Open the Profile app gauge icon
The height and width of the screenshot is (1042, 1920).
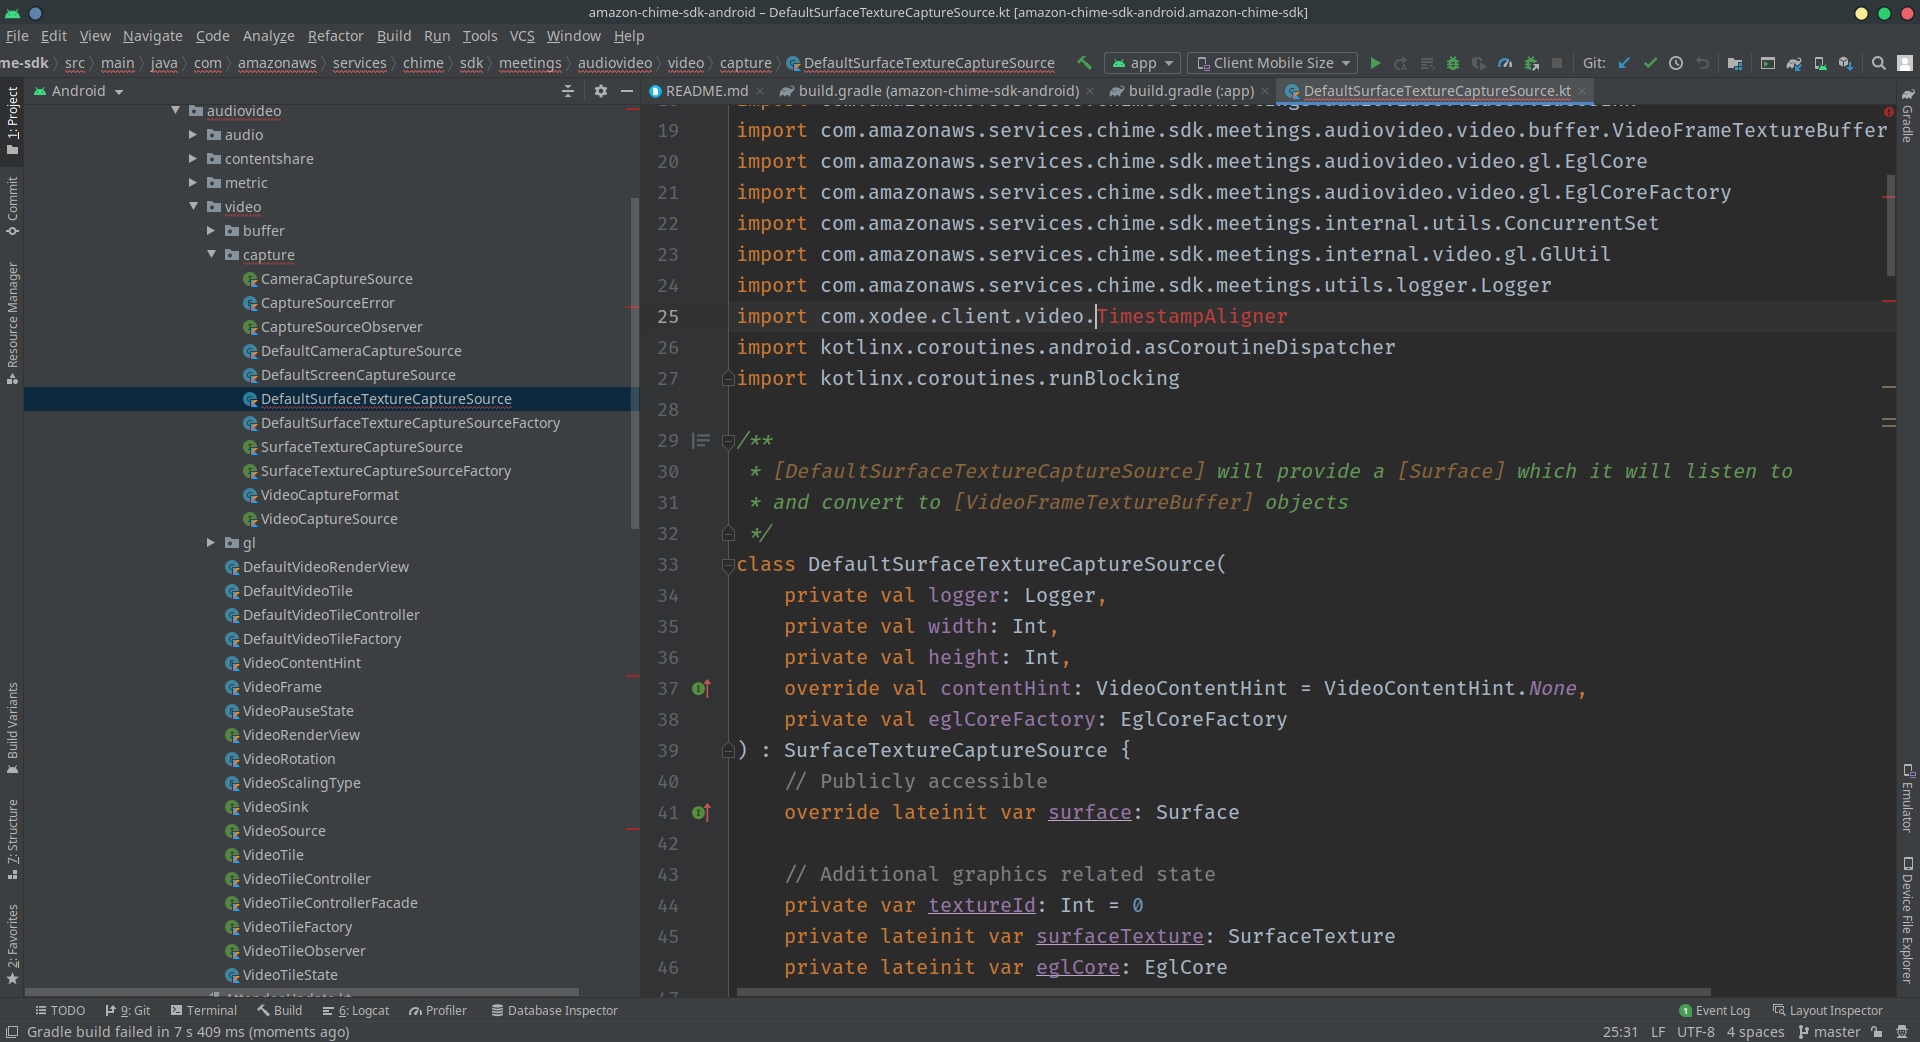[1505, 63]
